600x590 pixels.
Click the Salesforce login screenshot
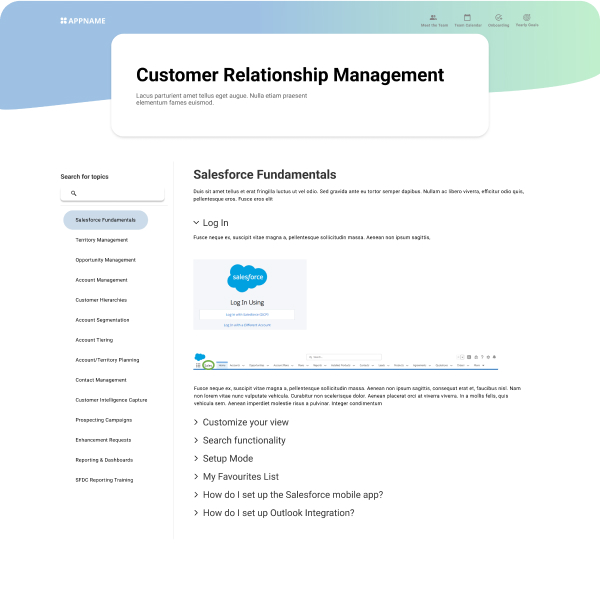pos(250,294)
